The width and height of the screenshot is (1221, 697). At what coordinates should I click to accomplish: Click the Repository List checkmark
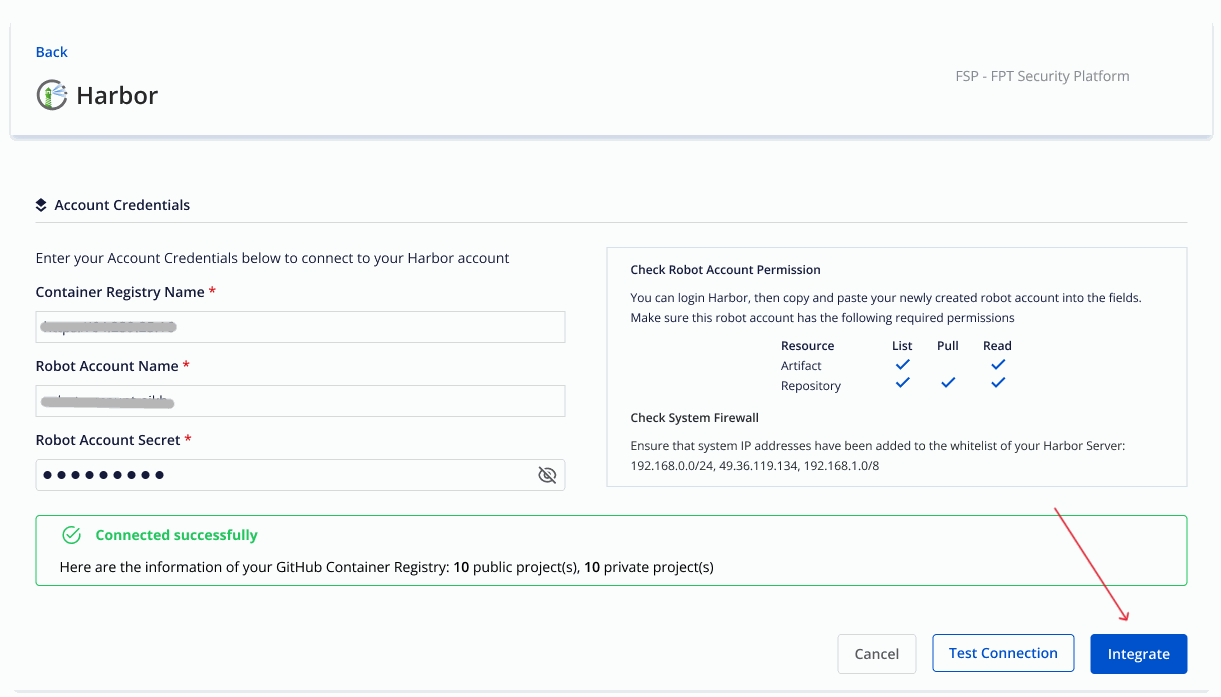pos(903,383)
